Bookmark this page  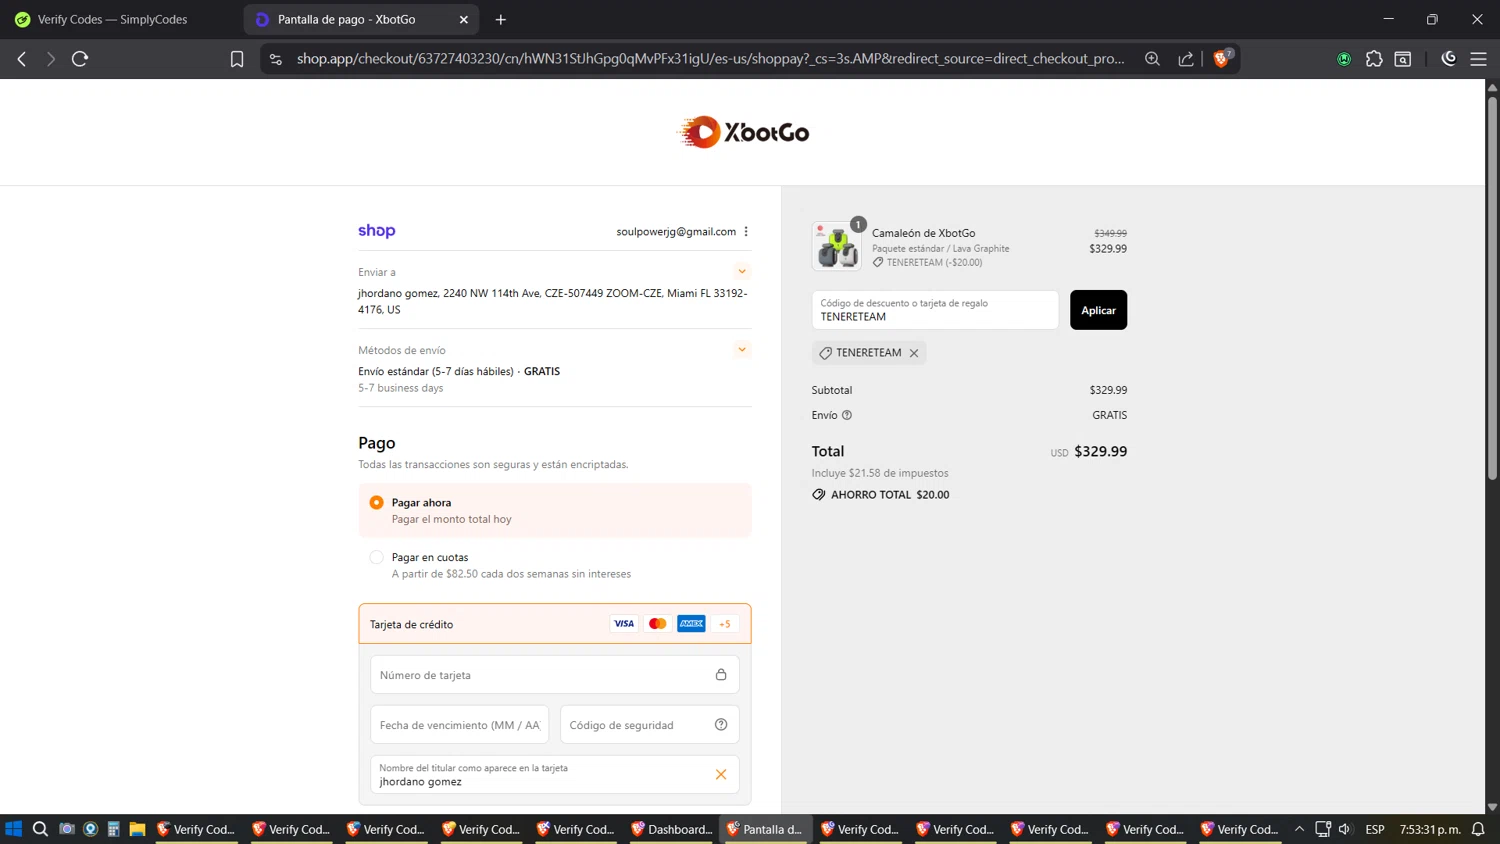tap(237, 59)
